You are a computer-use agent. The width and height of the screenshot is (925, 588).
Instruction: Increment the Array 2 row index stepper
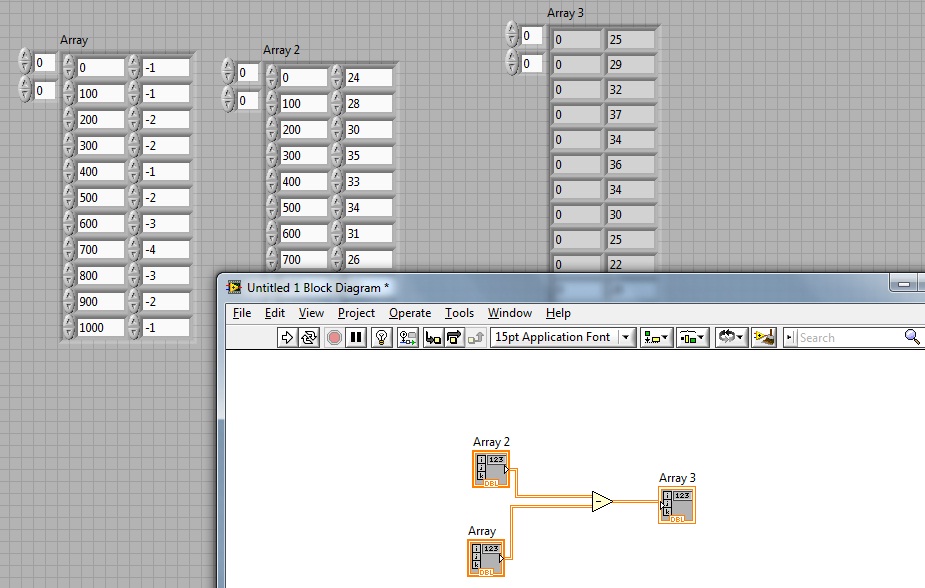(x=228, y=66)
